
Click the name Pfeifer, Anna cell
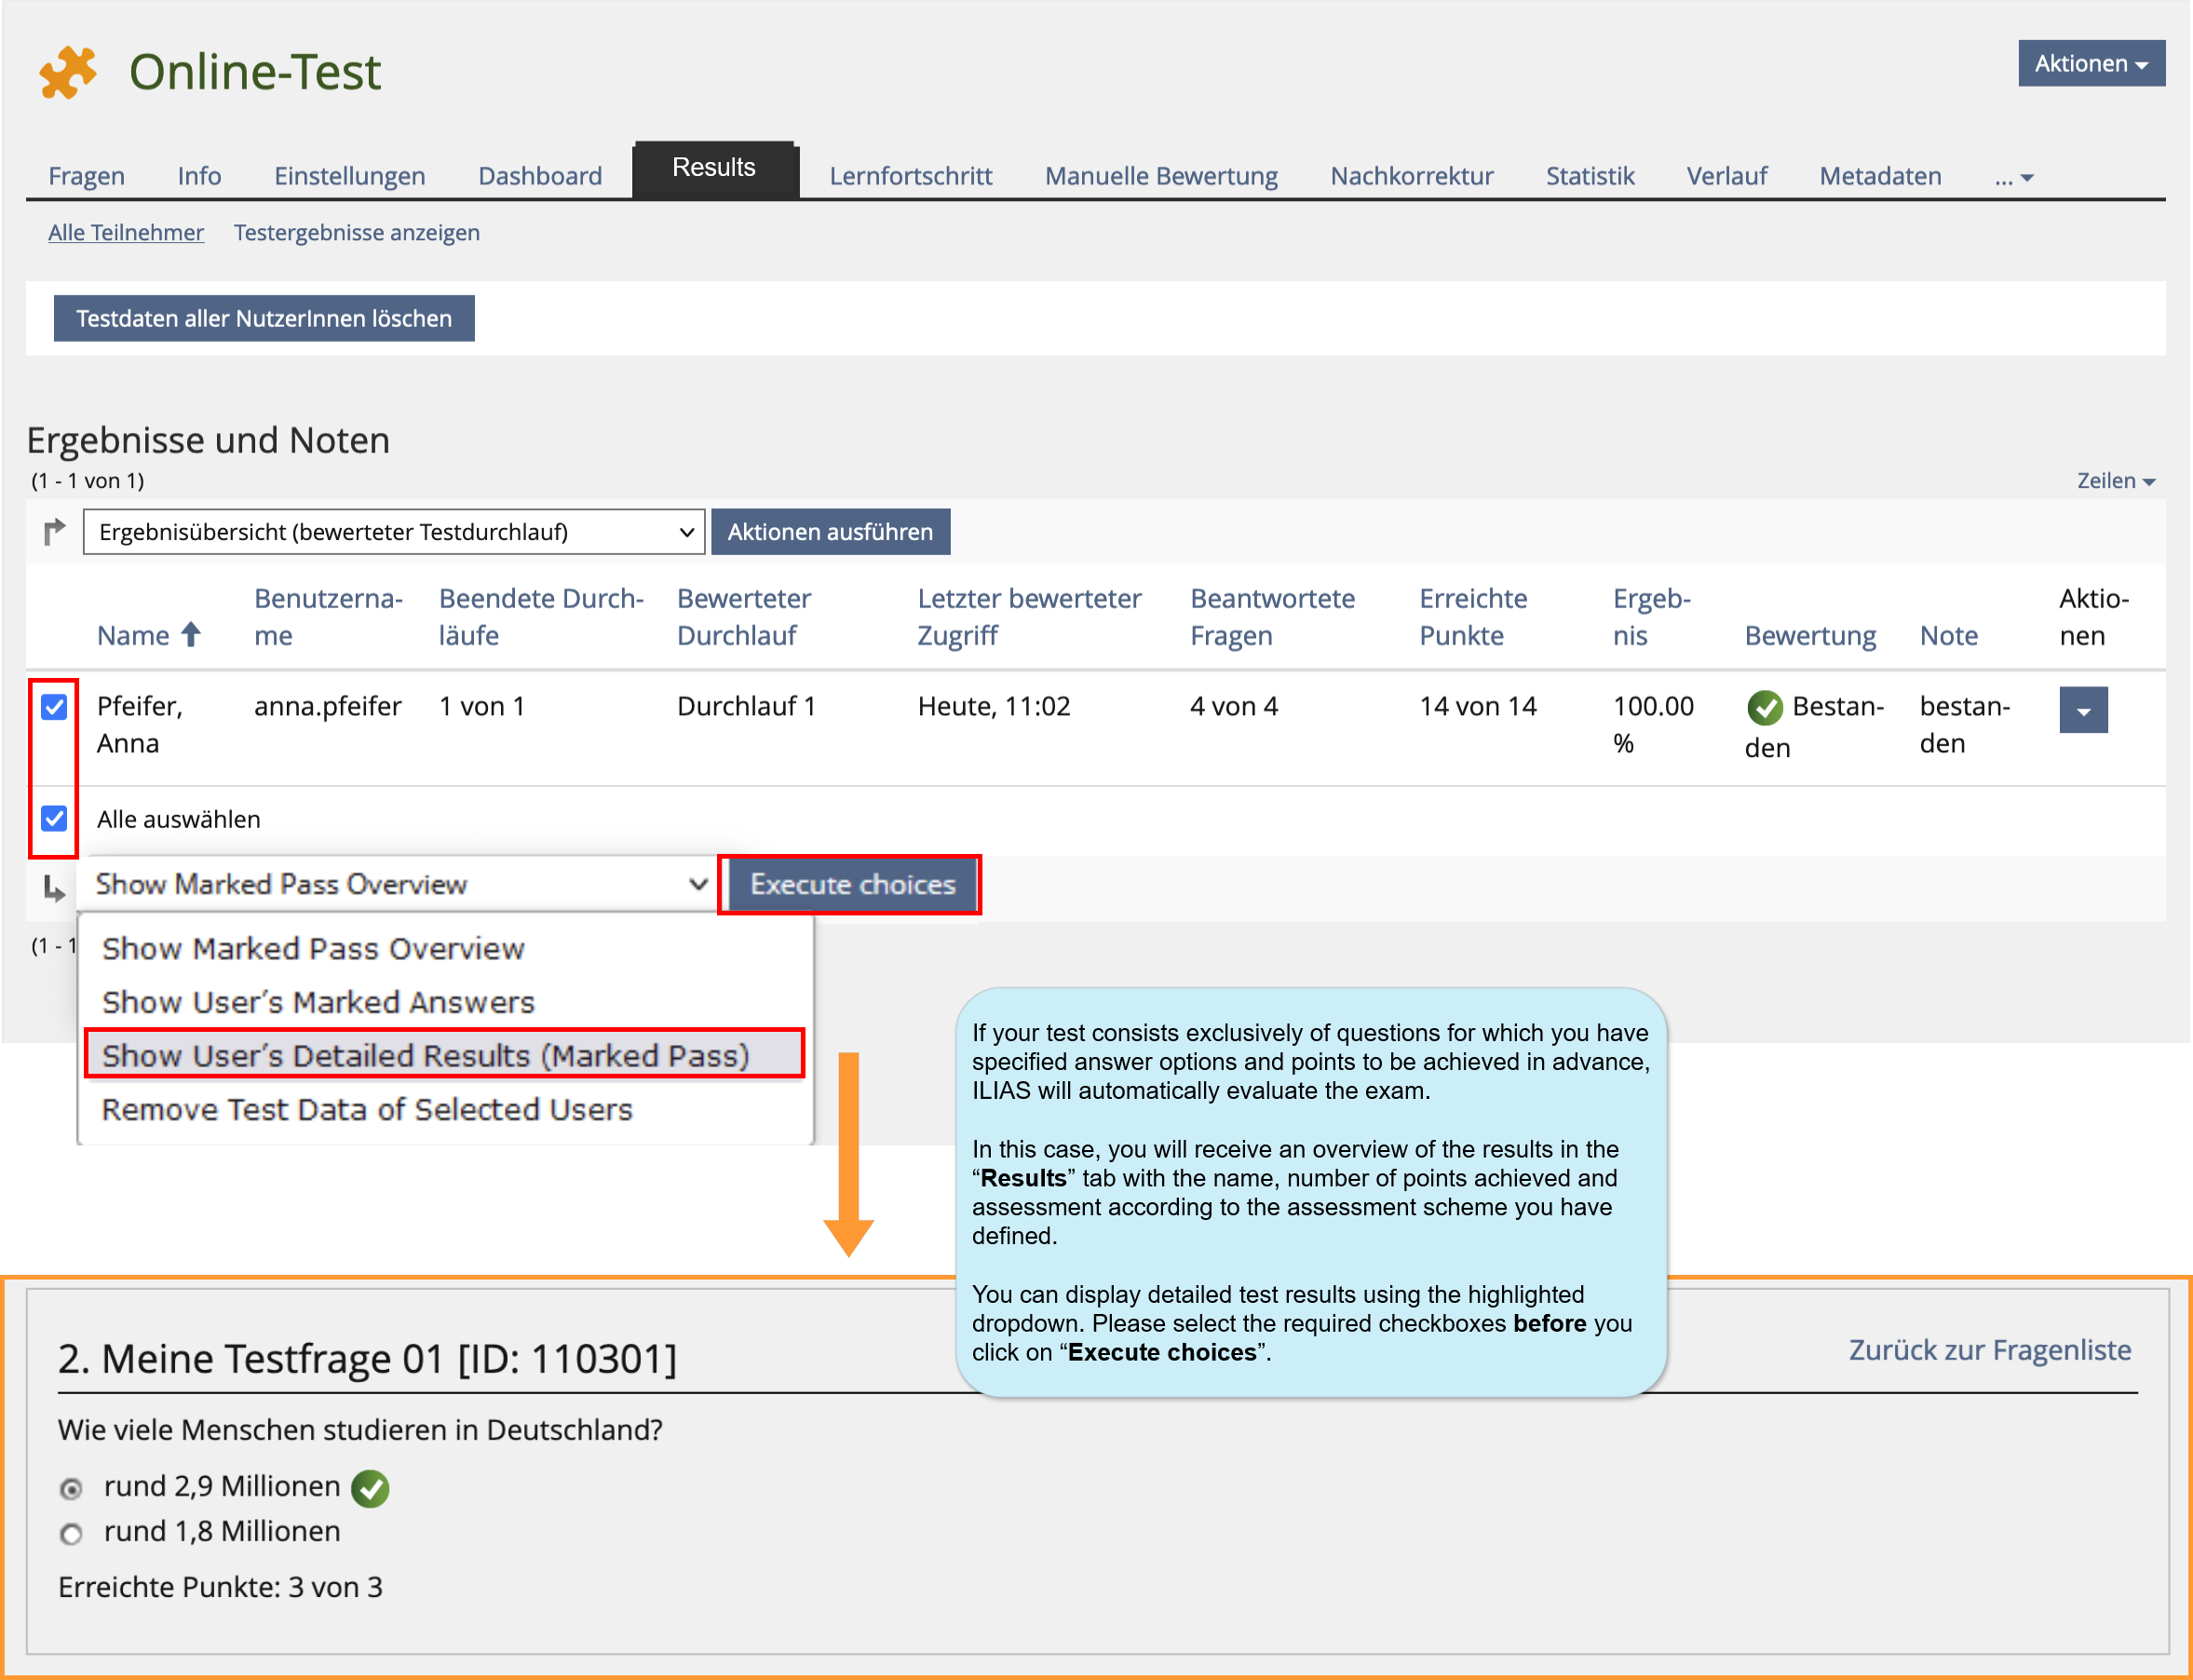tap(140, 725)
